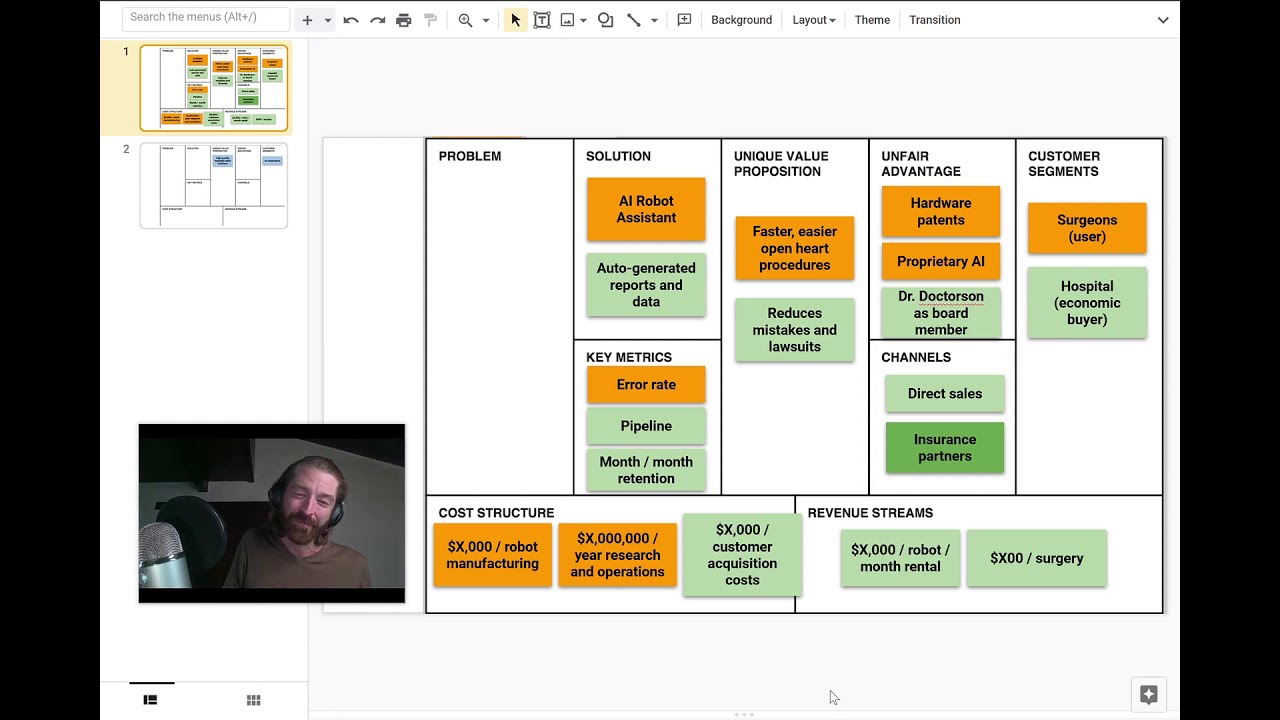Open the zoom level dropdown arrow

(x=486, y=20)
